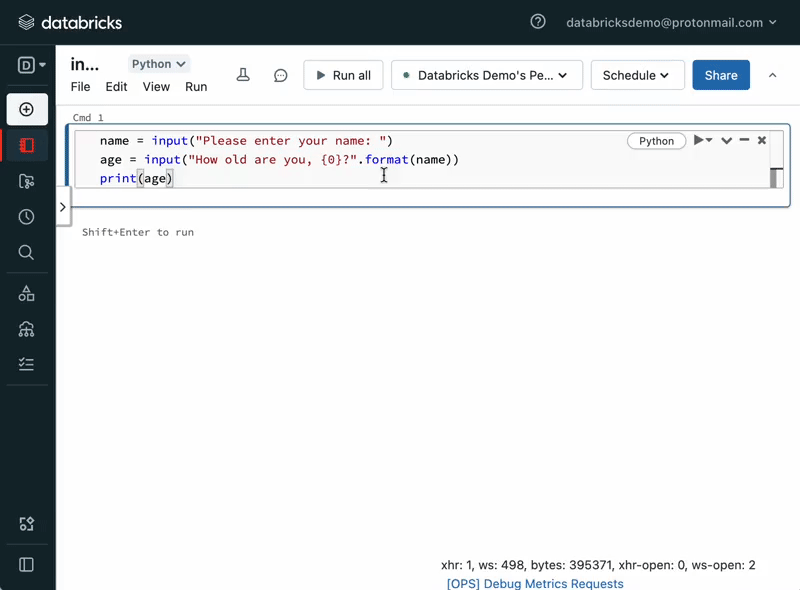Open Recents using the clock icon
This screenshot has height=590, width=800.
27,216
